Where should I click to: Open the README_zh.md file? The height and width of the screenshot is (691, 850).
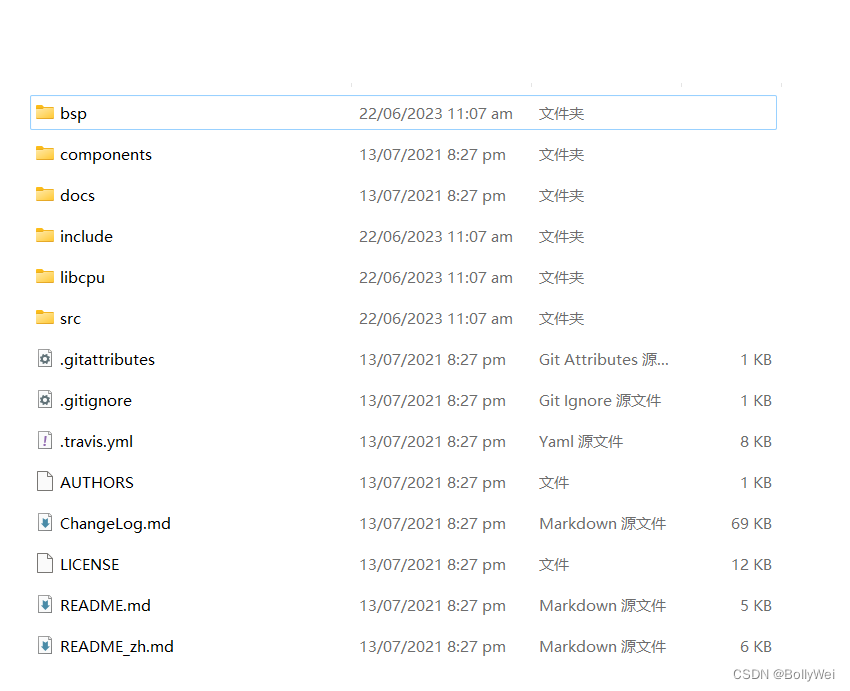click(x=117, y=646)
